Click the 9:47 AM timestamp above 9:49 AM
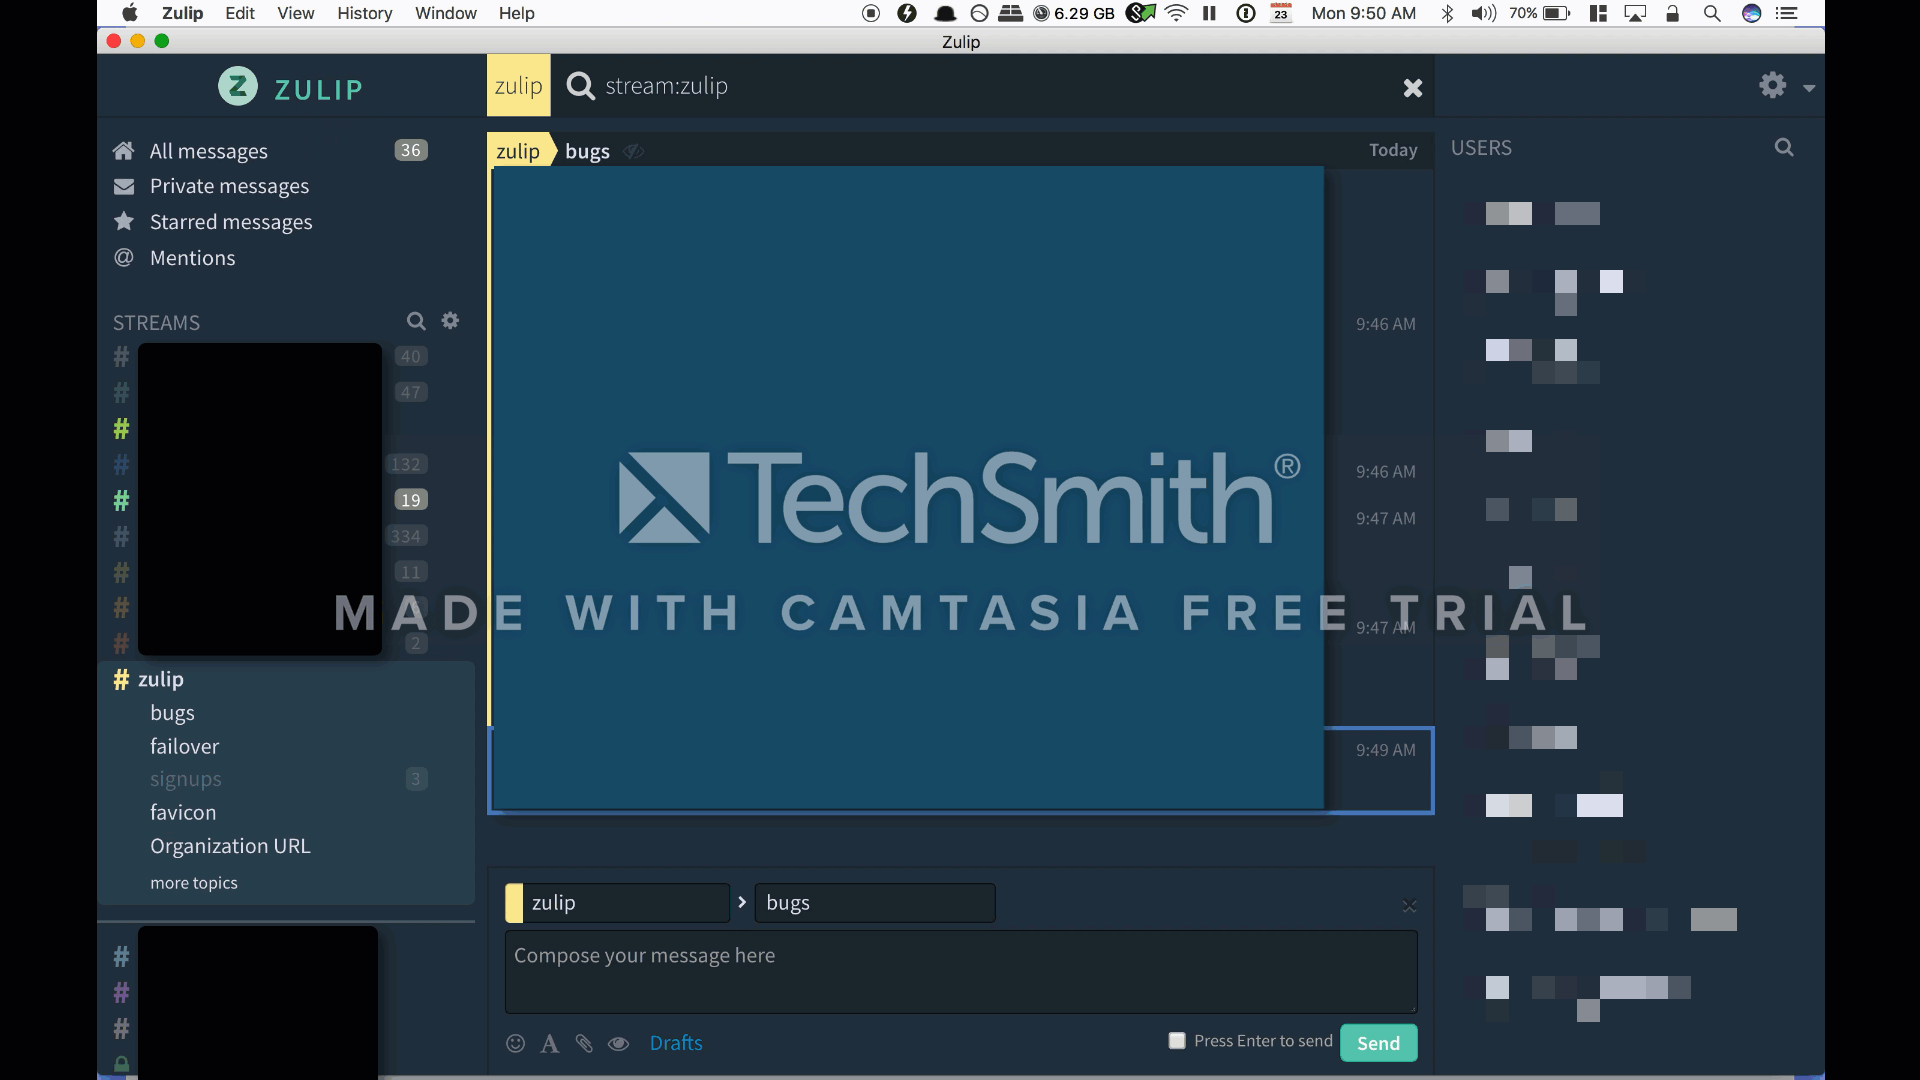The height and width of the screenshot is (1080, 1920). (1385, 628)
